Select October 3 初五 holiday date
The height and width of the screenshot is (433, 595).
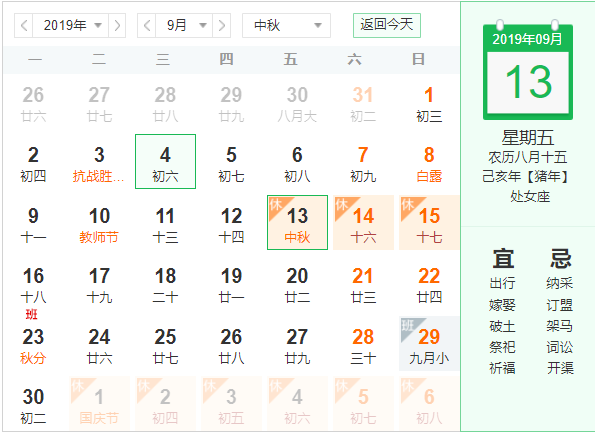(231, 404)
